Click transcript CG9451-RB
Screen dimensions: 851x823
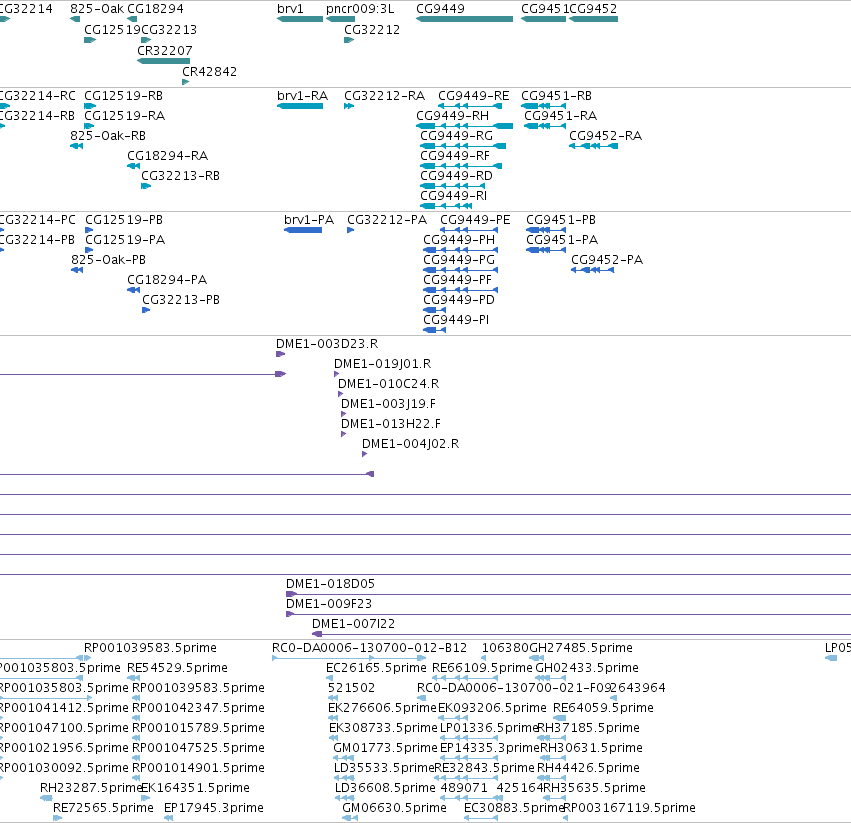point(543,106)
